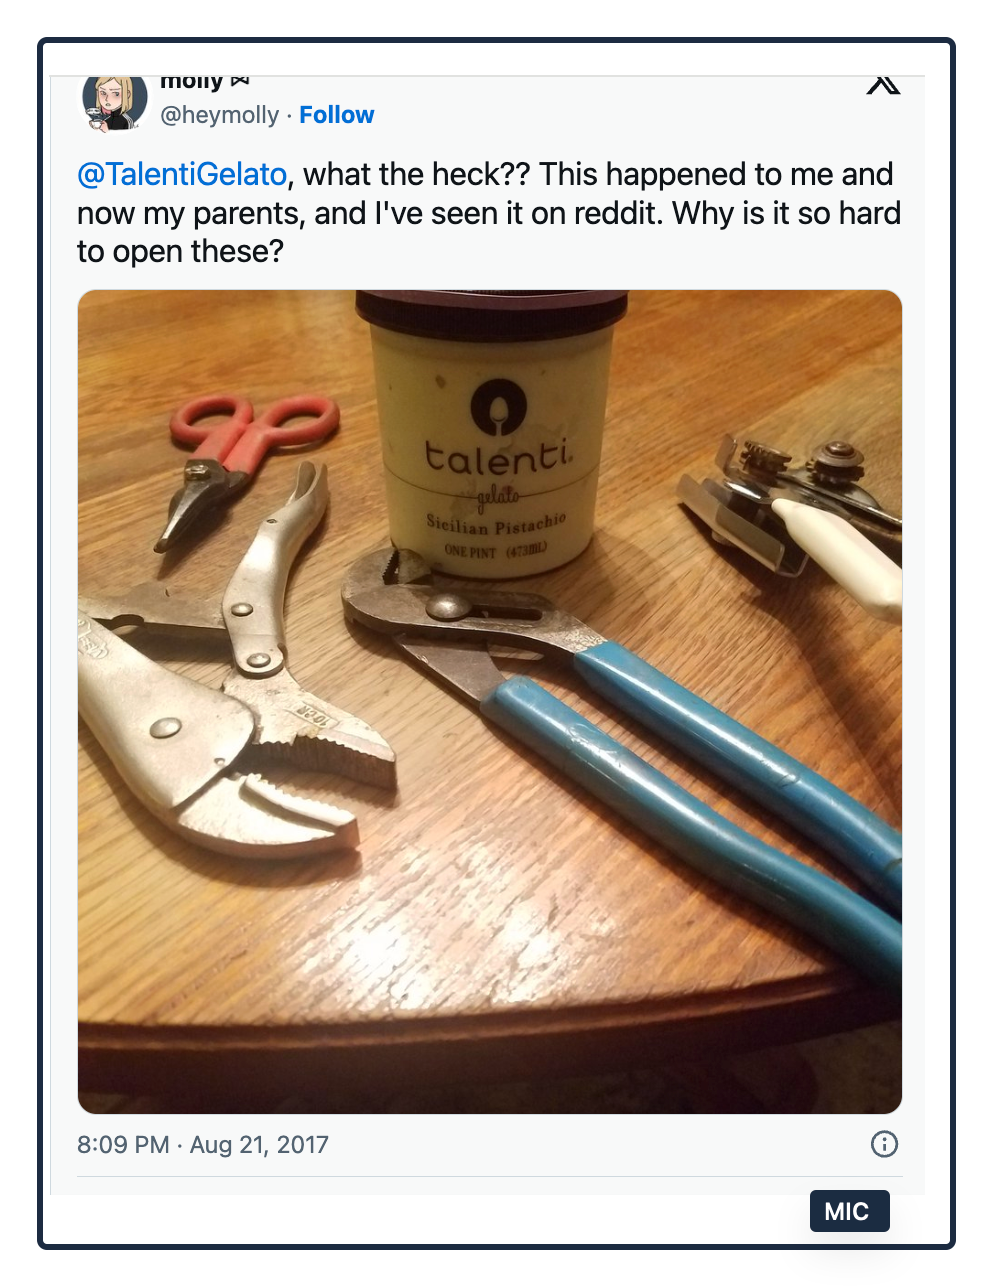Open the @TalentiGelato mention link

pos(182,175)
